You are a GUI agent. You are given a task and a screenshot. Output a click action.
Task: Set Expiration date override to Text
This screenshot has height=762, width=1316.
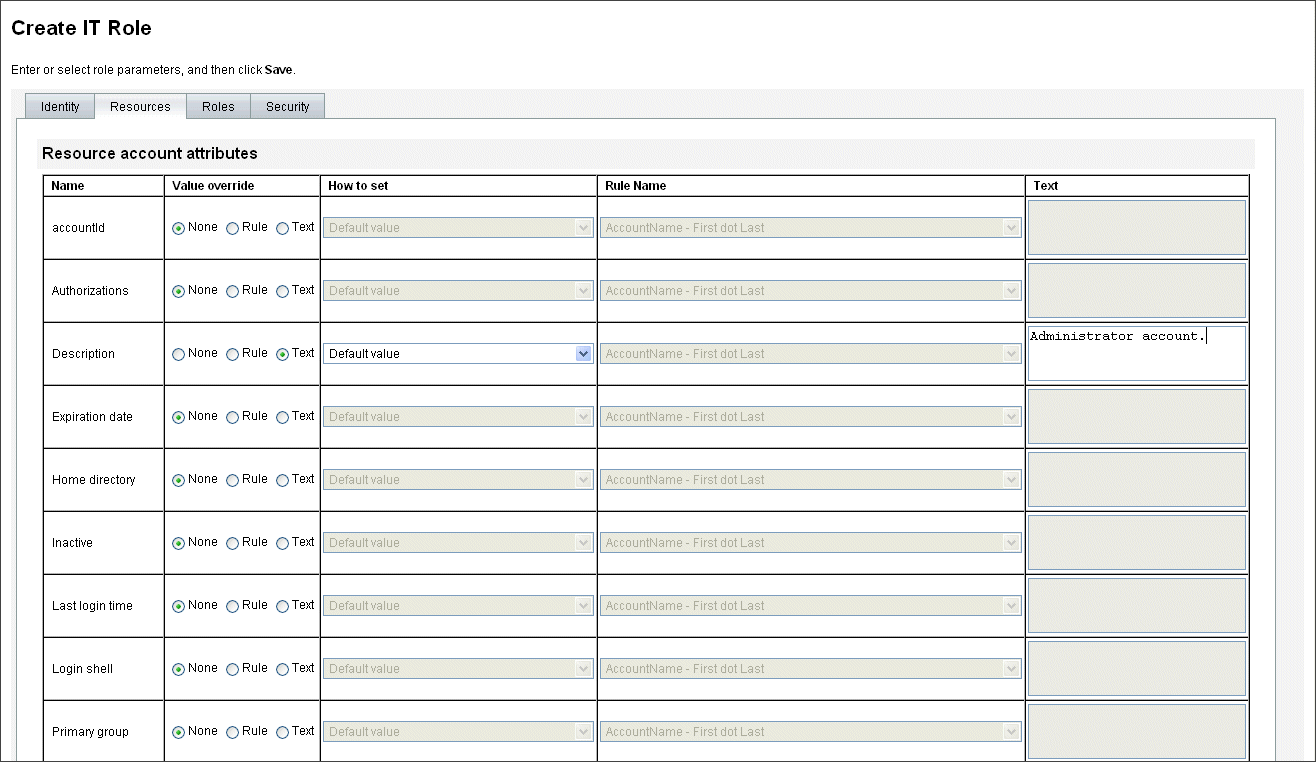pyautogui.click(x=283, y=417)
